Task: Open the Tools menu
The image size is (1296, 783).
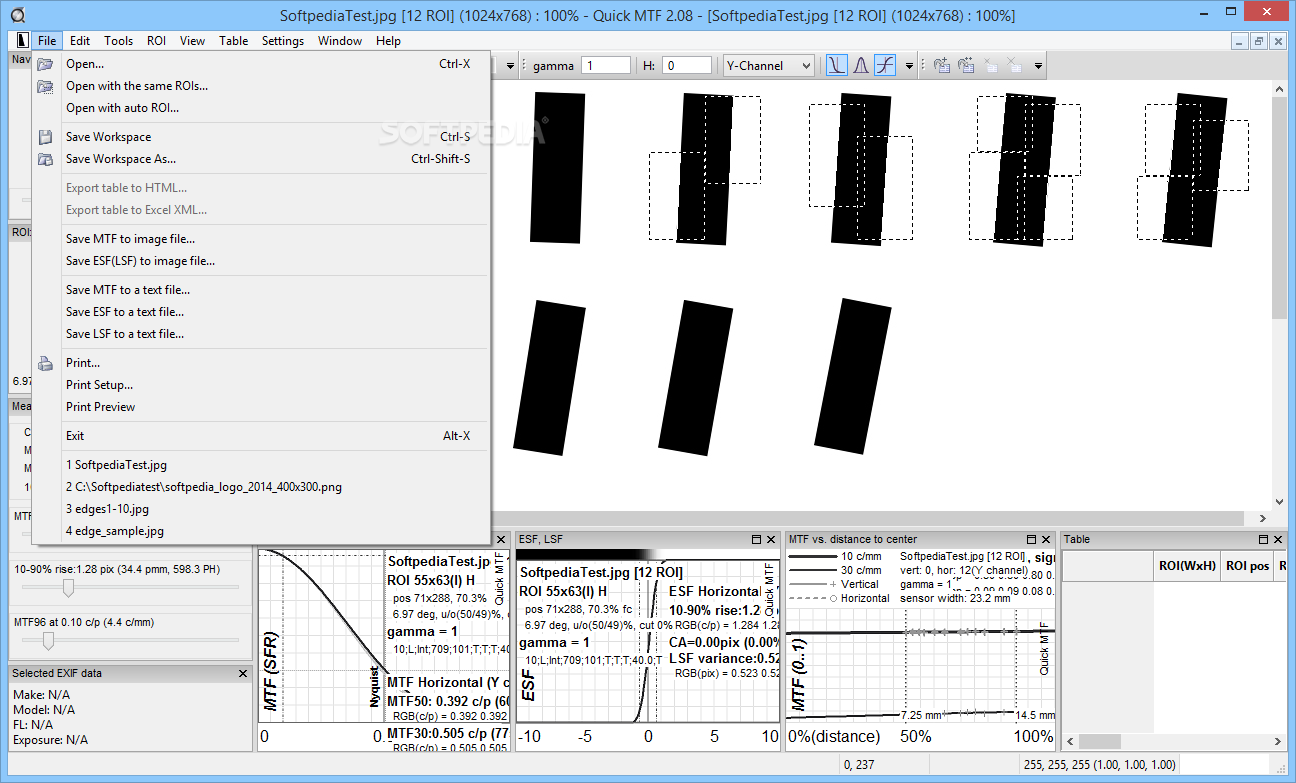Action: (119, 41)
